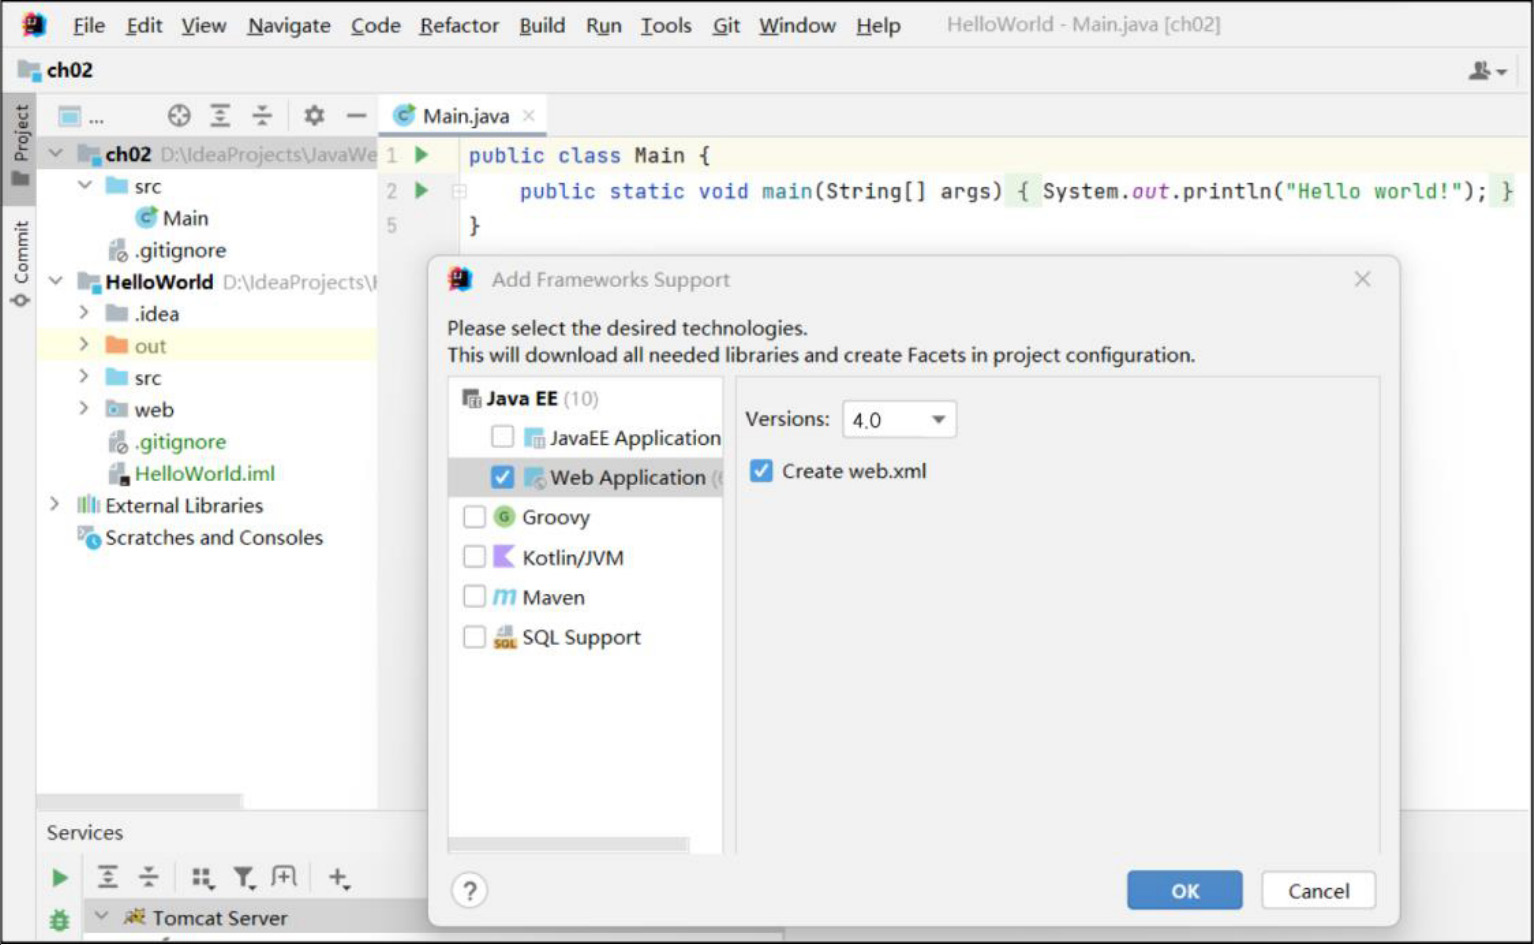Open the Services filter icon
Screen dimensions: 1534x945
click(x=243, y=878)
